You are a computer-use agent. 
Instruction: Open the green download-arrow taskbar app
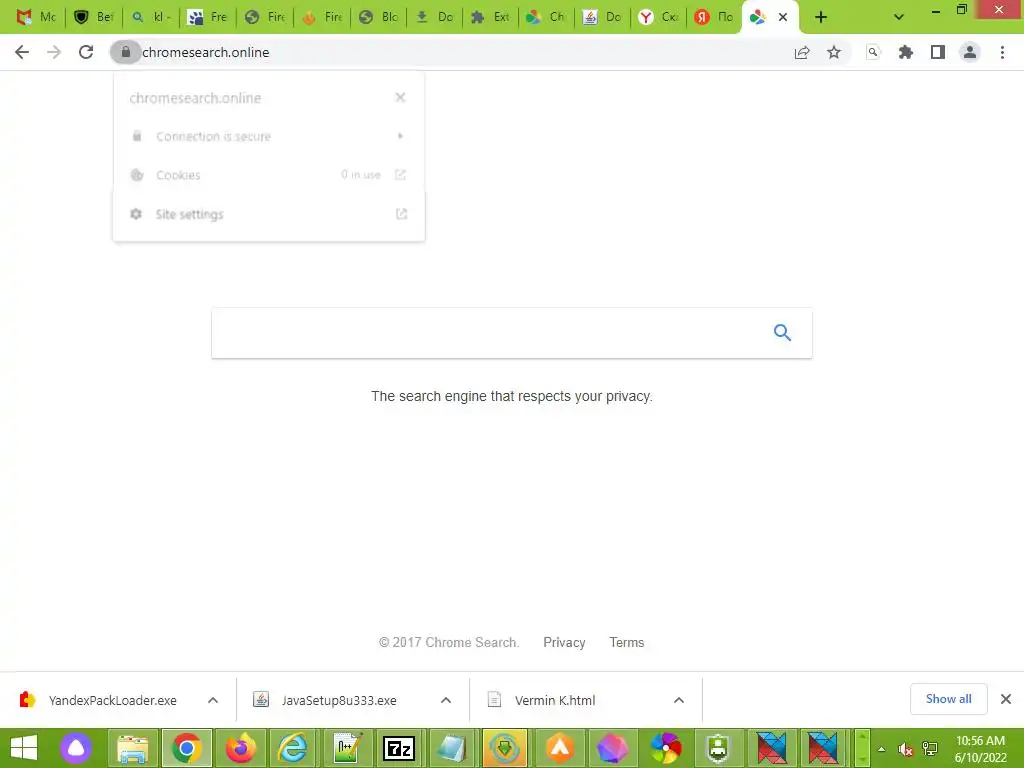[x=505, y=748]
